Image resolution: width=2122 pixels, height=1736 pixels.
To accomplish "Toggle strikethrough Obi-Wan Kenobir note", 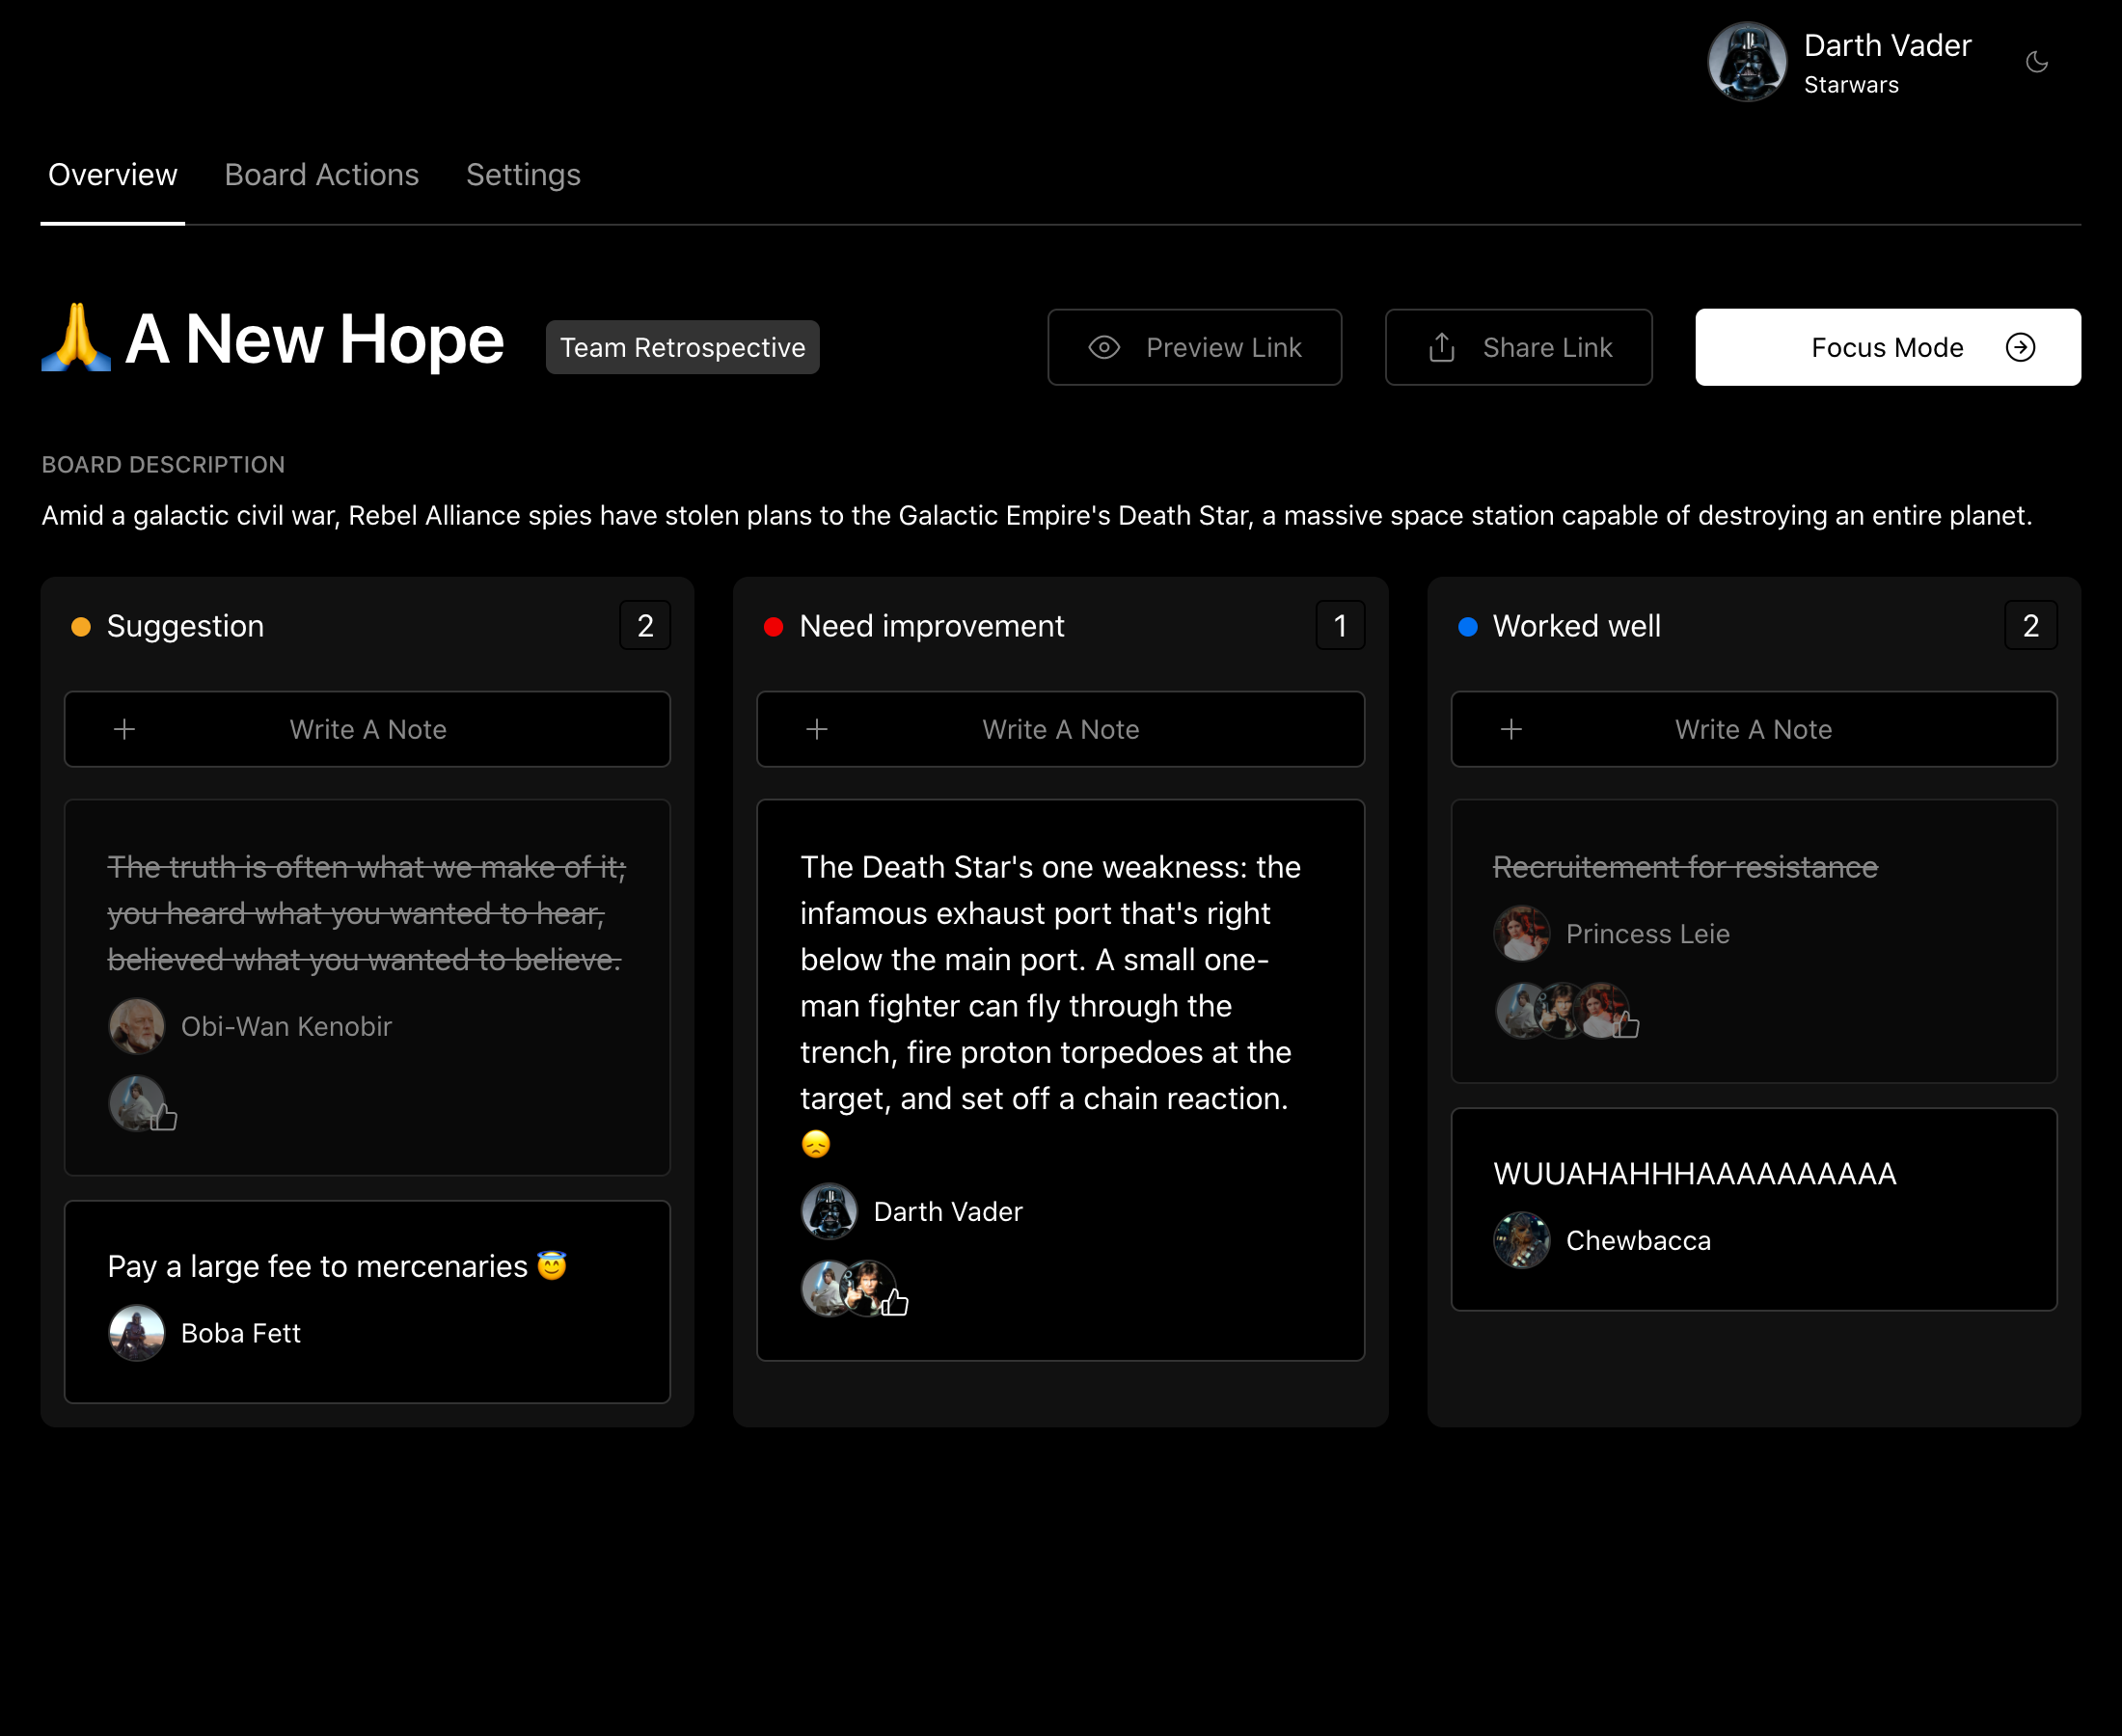I will tap(365, 911).
